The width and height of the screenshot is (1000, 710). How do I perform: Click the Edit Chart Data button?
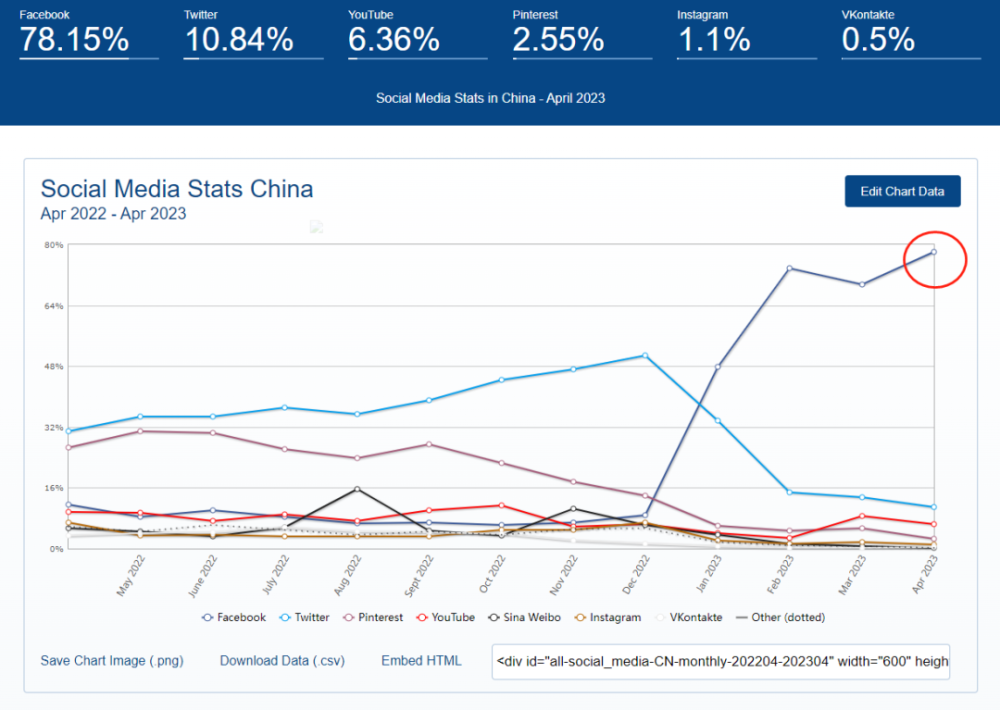click(x=902, y=191)
